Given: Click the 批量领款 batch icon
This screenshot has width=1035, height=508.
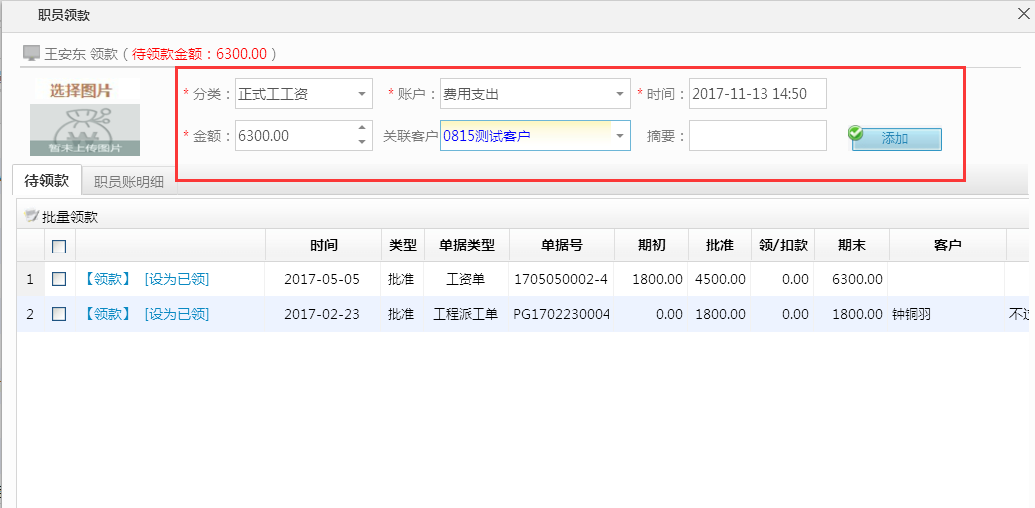Looking at the screenshot, I should pyautogui.click(x=31, y=216).
